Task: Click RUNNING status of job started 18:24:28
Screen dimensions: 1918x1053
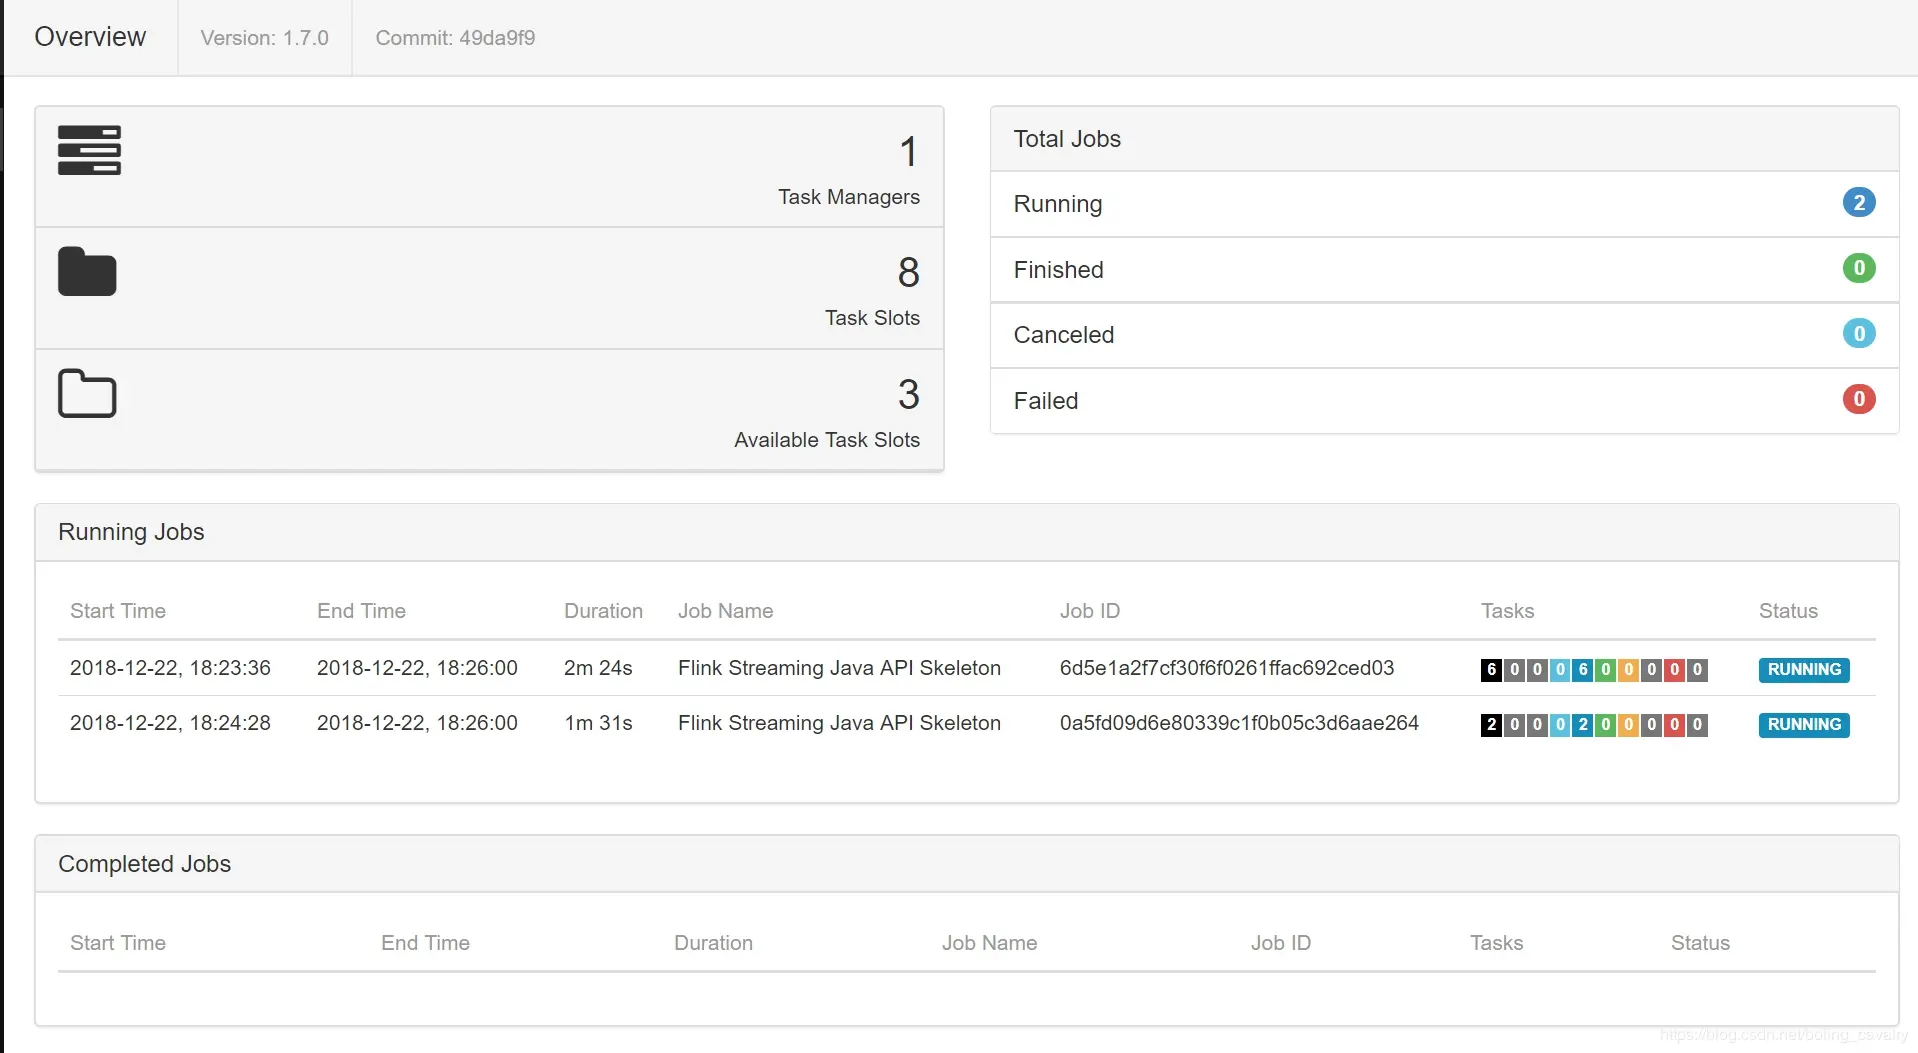Action: pyautogui.click(x=1803, y=724)
